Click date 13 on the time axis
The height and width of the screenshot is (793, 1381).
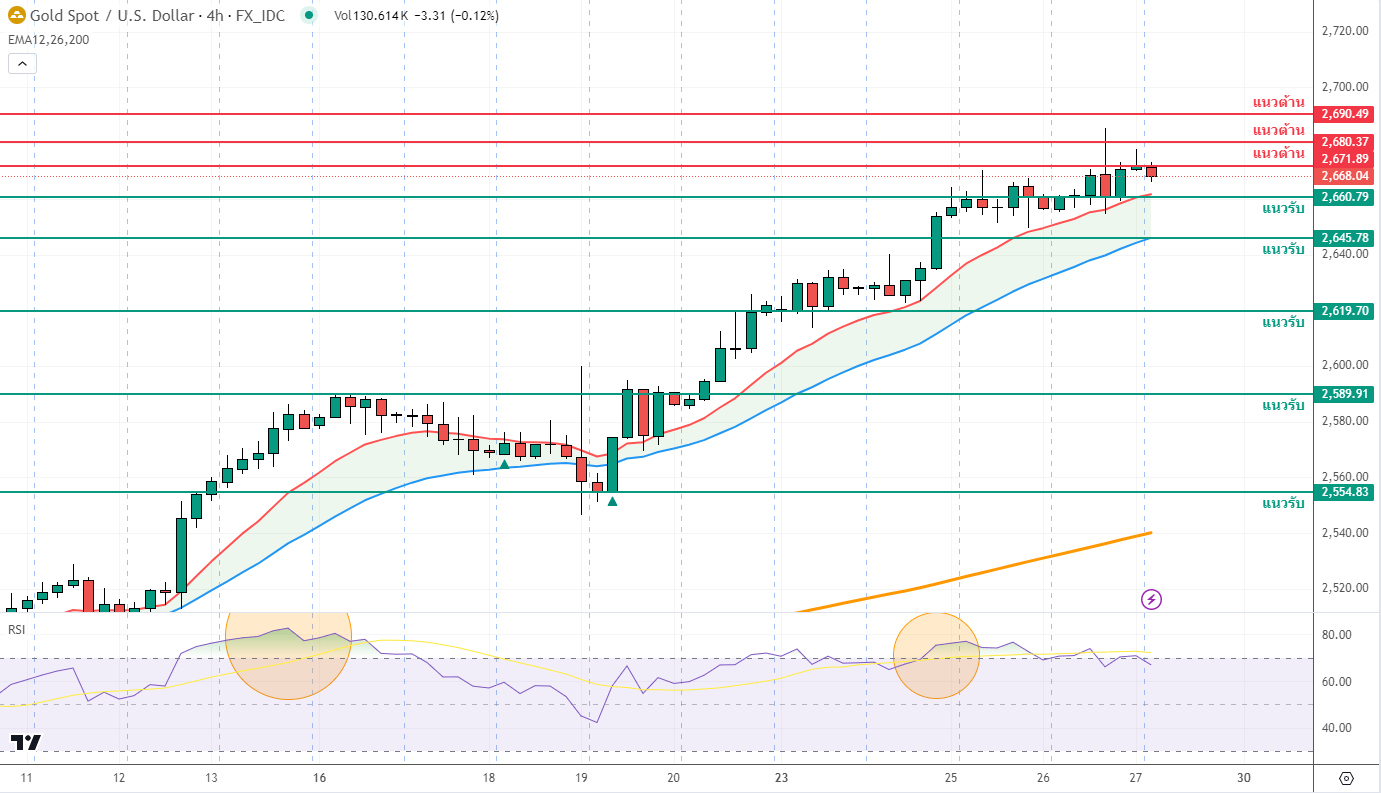[x=212, y=778]
